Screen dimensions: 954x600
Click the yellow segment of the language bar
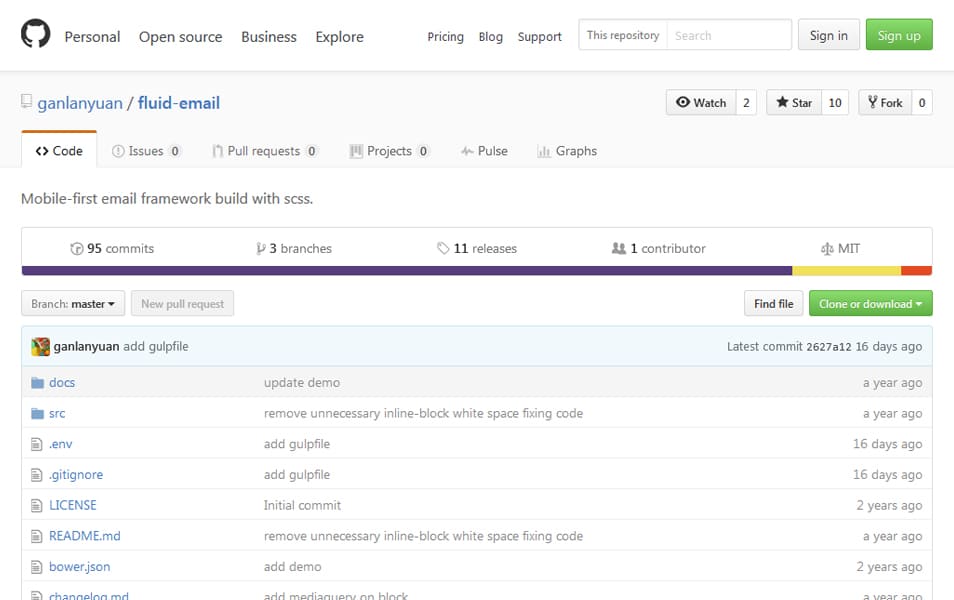click(845, 268)
